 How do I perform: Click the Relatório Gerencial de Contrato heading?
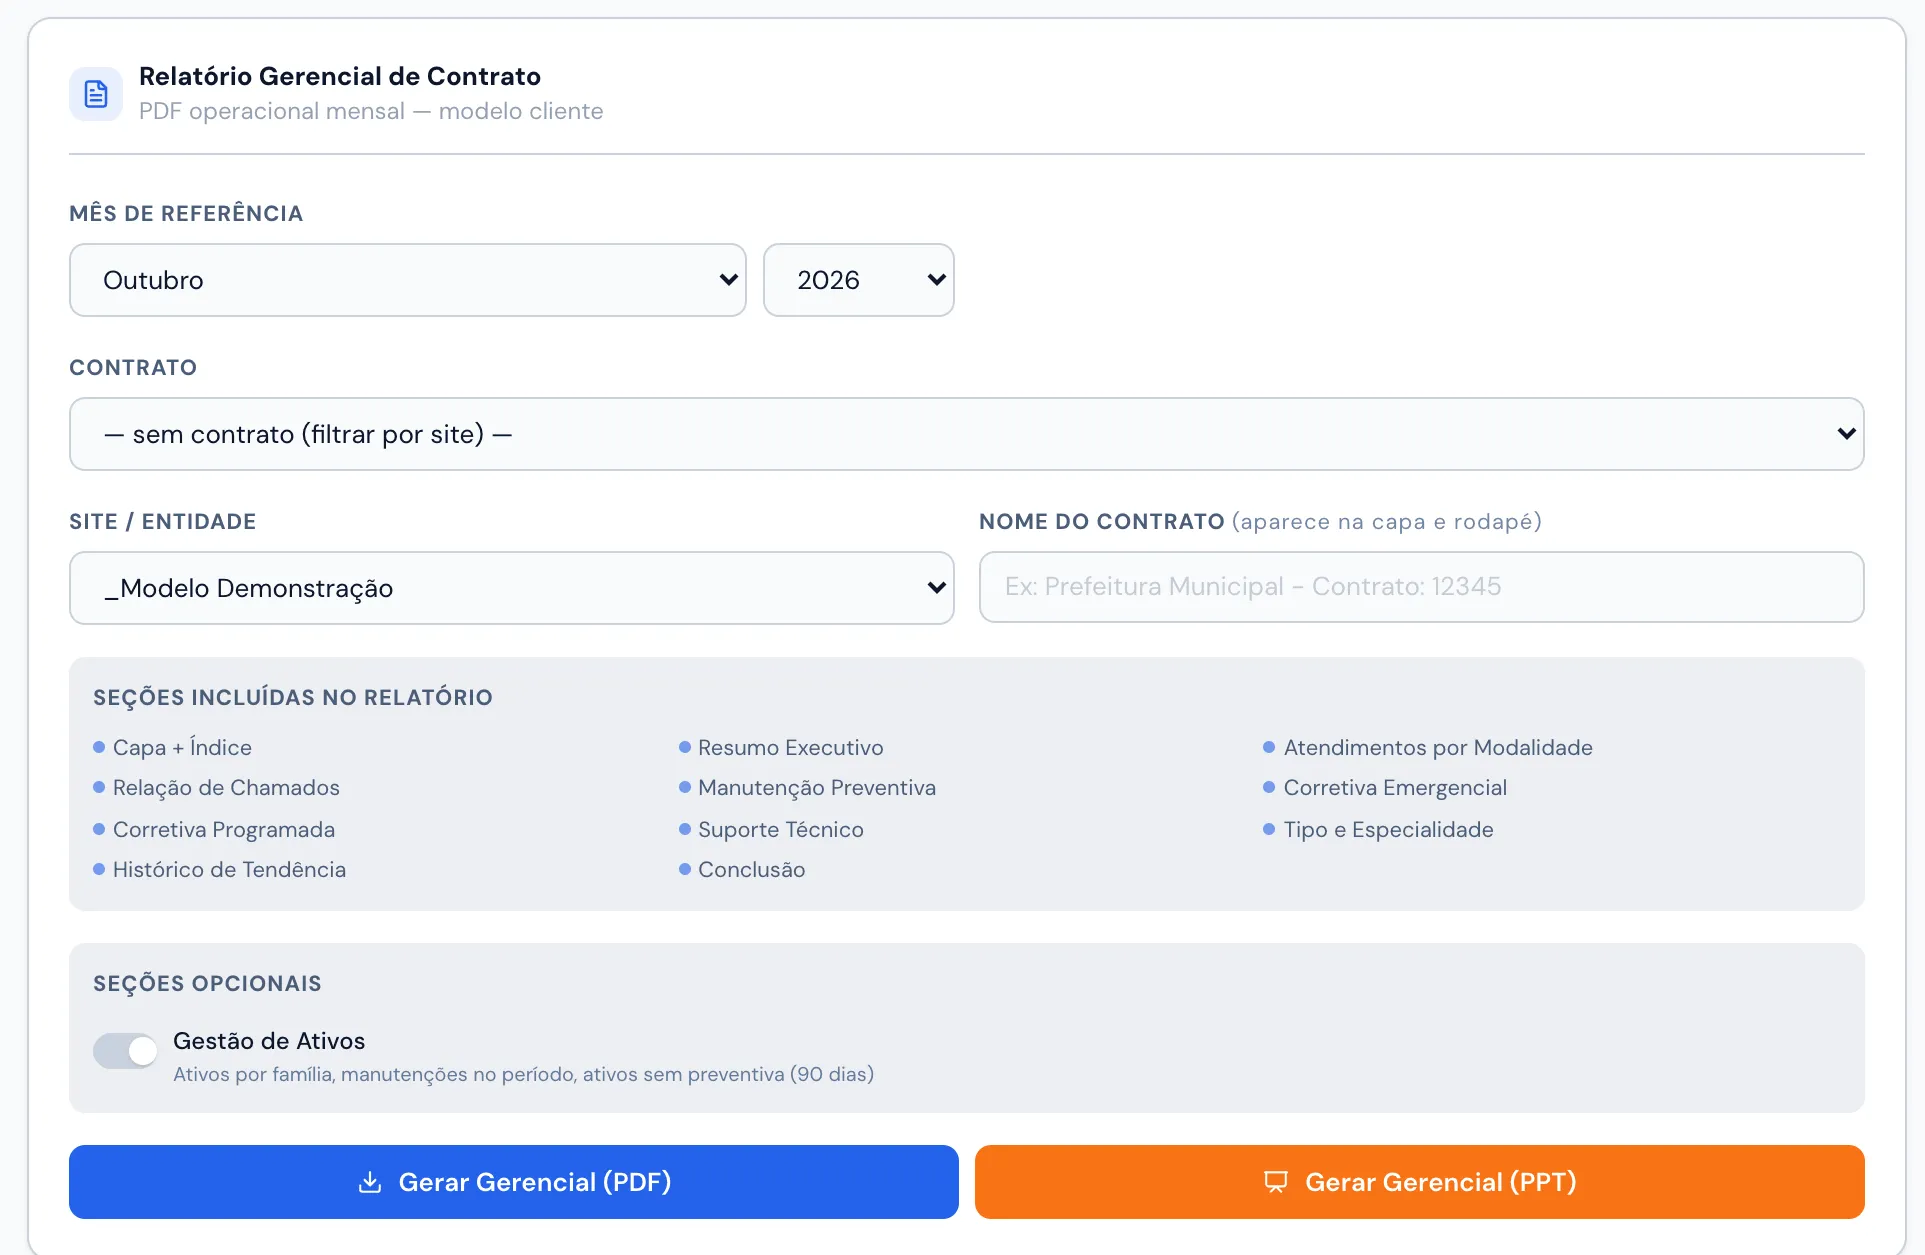[340, 76]
